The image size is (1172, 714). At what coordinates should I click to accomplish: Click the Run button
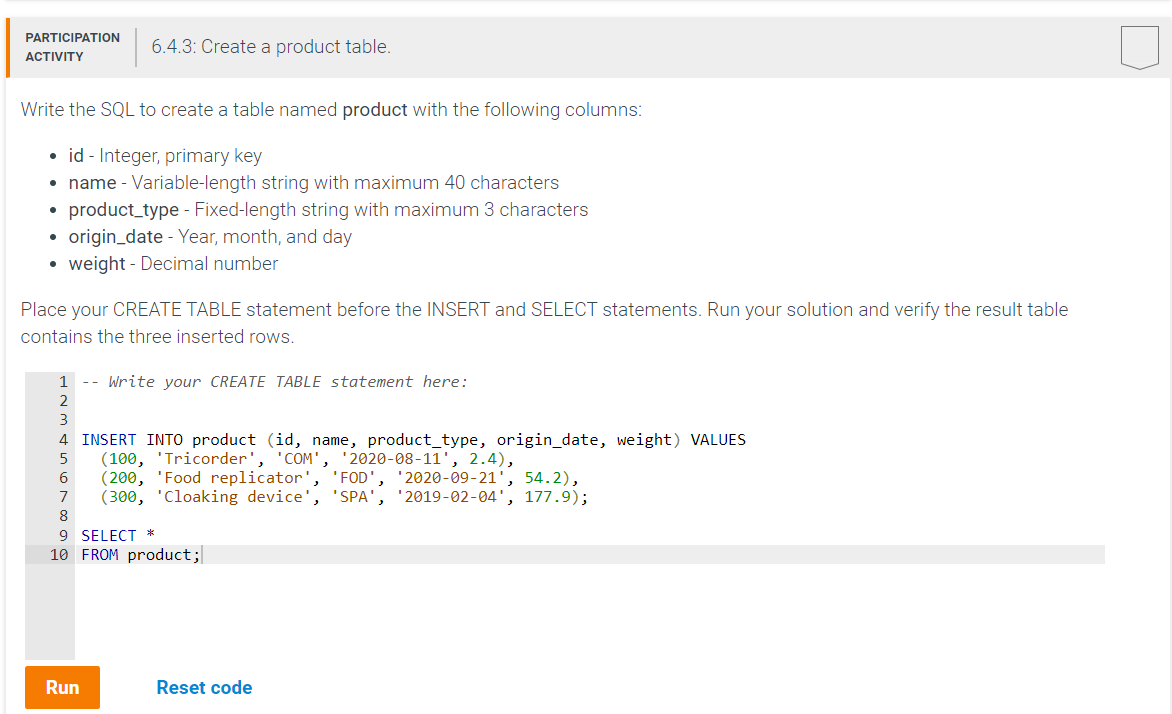[x=62, y=687]
